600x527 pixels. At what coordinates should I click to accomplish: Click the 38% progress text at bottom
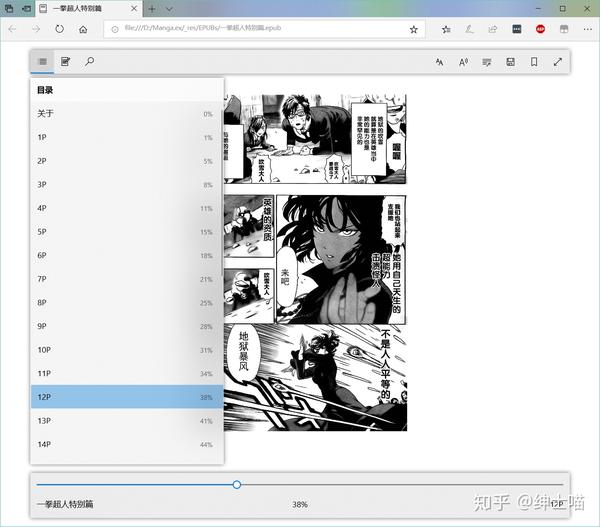tap(300, 504)
